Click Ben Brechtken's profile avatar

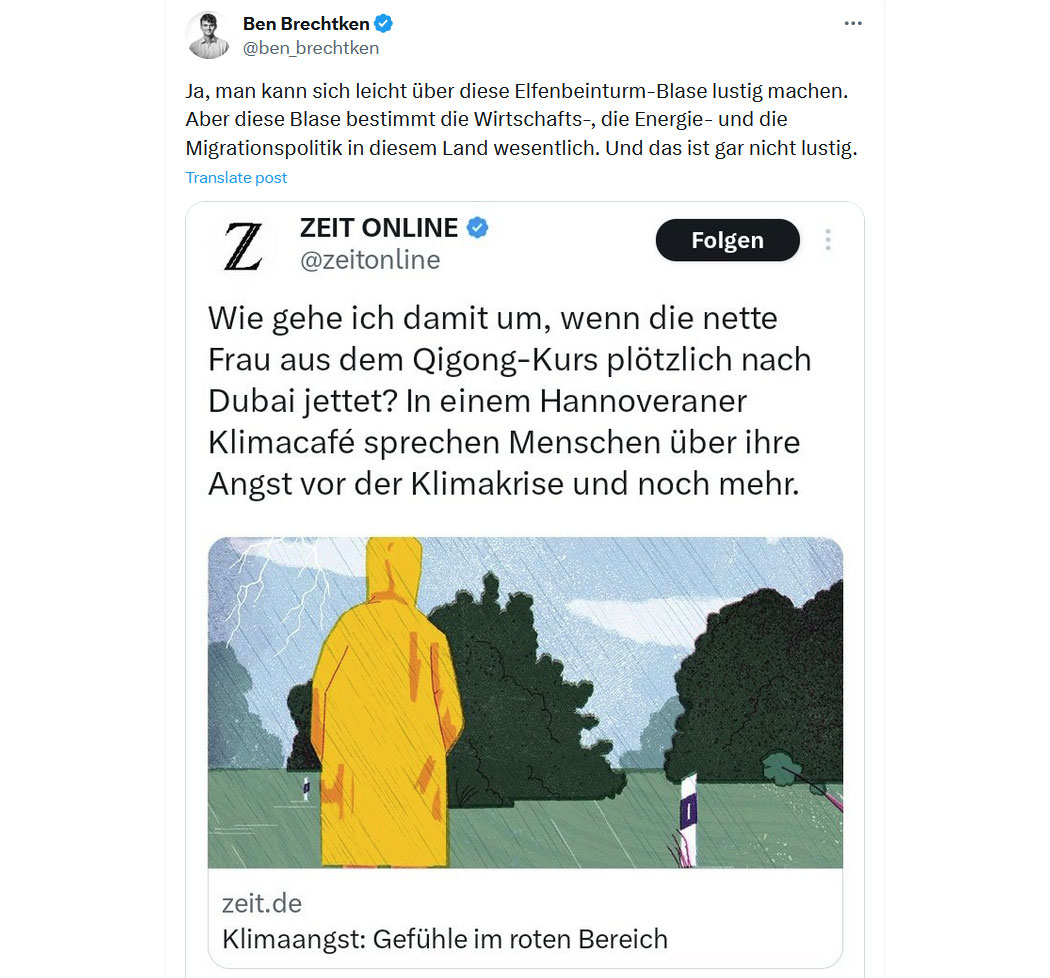(x=208, y=35)
